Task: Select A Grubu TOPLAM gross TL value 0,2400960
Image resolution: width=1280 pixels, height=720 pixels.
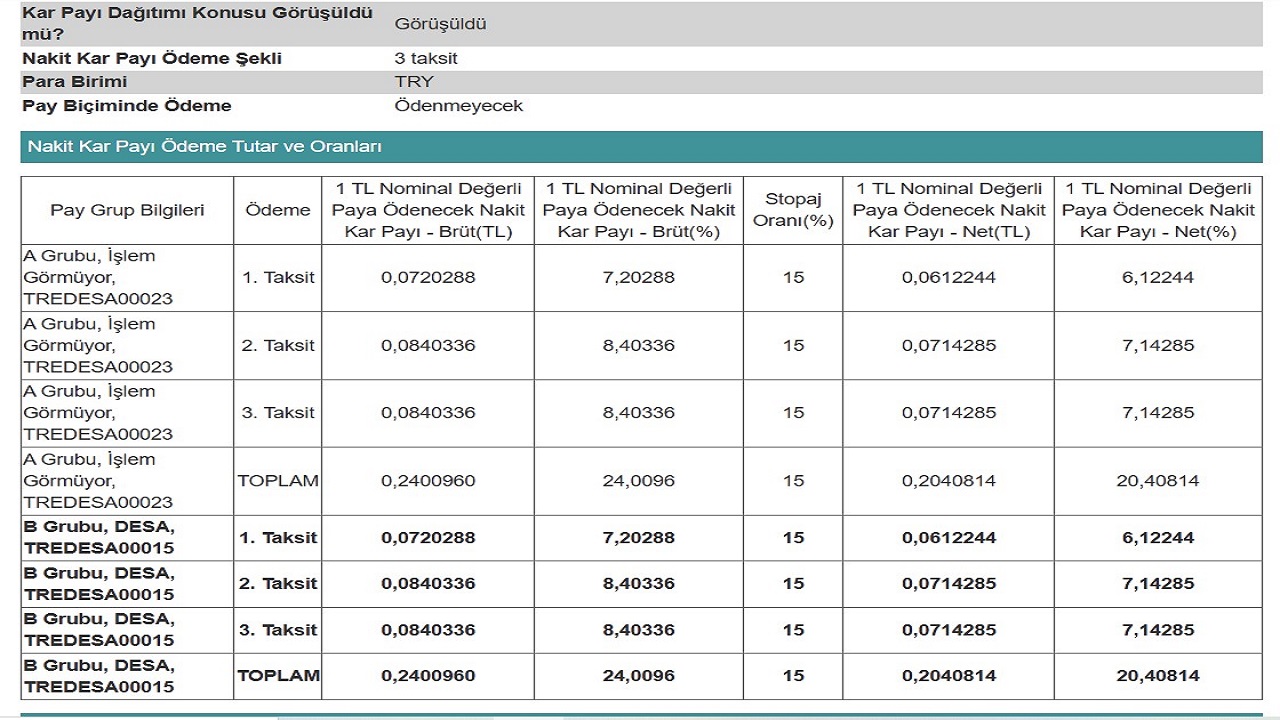Action: [x=428, y=481]
